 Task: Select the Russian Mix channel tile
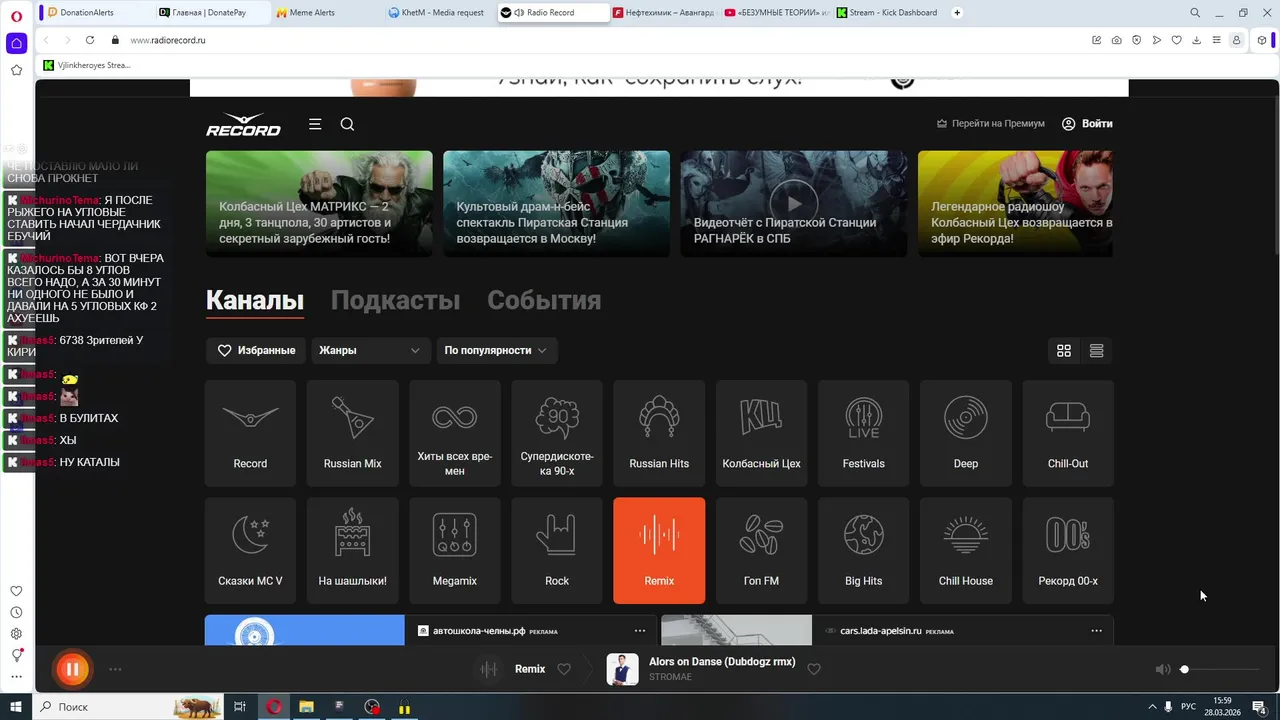coord(353,433)
